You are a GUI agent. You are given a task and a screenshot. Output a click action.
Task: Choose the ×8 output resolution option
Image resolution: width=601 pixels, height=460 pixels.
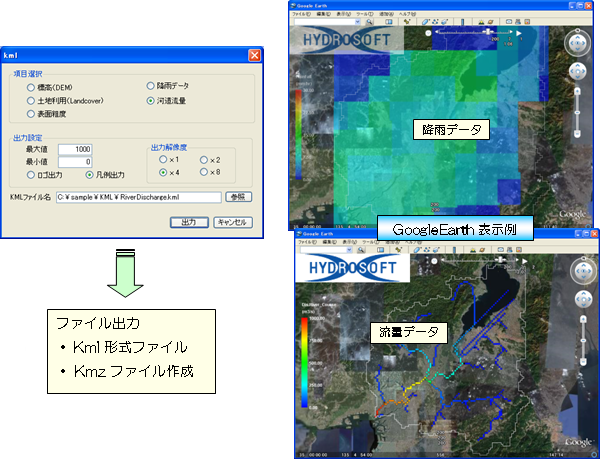click(x=205, y=174)
